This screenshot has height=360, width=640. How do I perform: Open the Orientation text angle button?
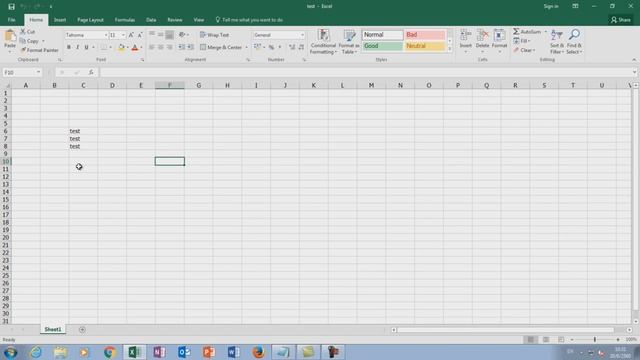click(x=182, y=35)
